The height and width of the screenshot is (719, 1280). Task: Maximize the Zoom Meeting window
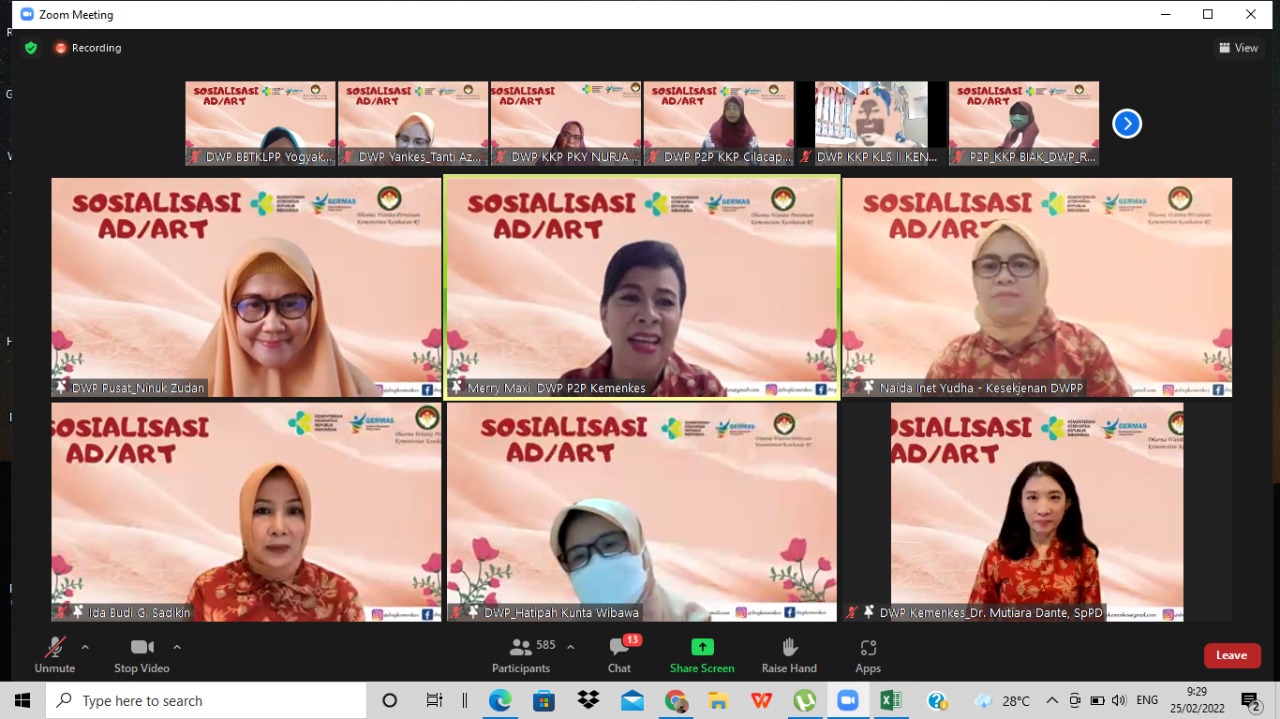pos(1208,14)
